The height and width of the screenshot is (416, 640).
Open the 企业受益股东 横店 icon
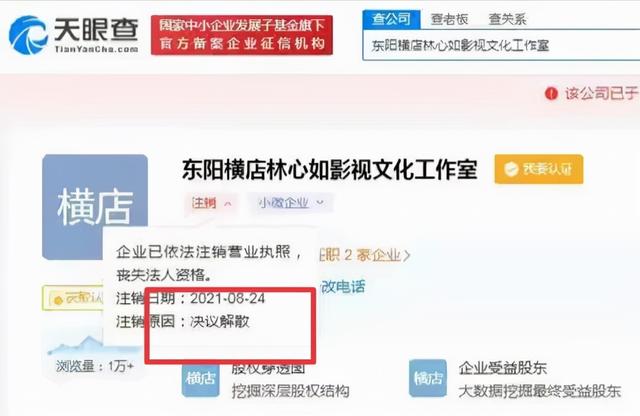pos(428,378)
